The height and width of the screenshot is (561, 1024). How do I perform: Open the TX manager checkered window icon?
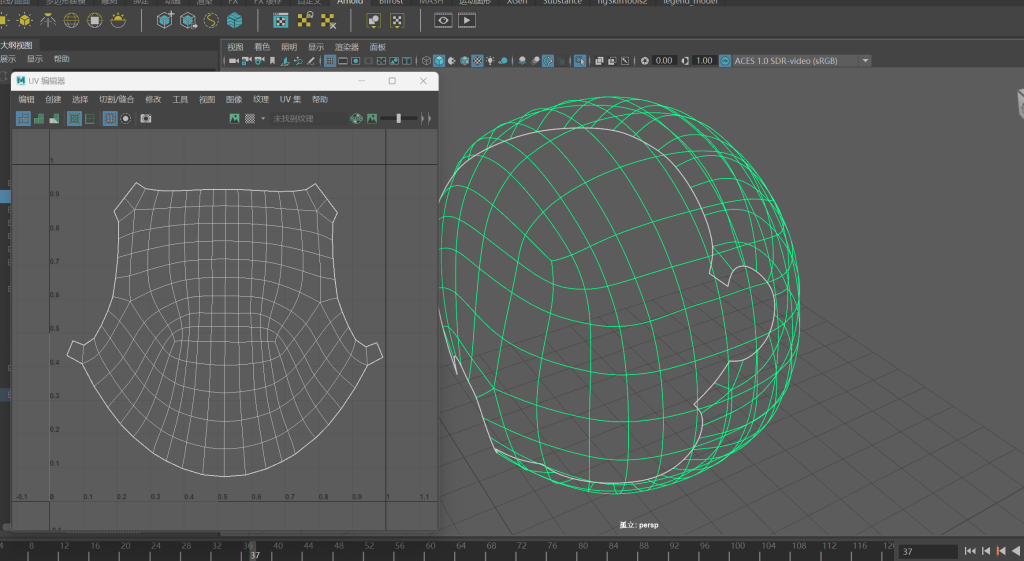[281, 21]
